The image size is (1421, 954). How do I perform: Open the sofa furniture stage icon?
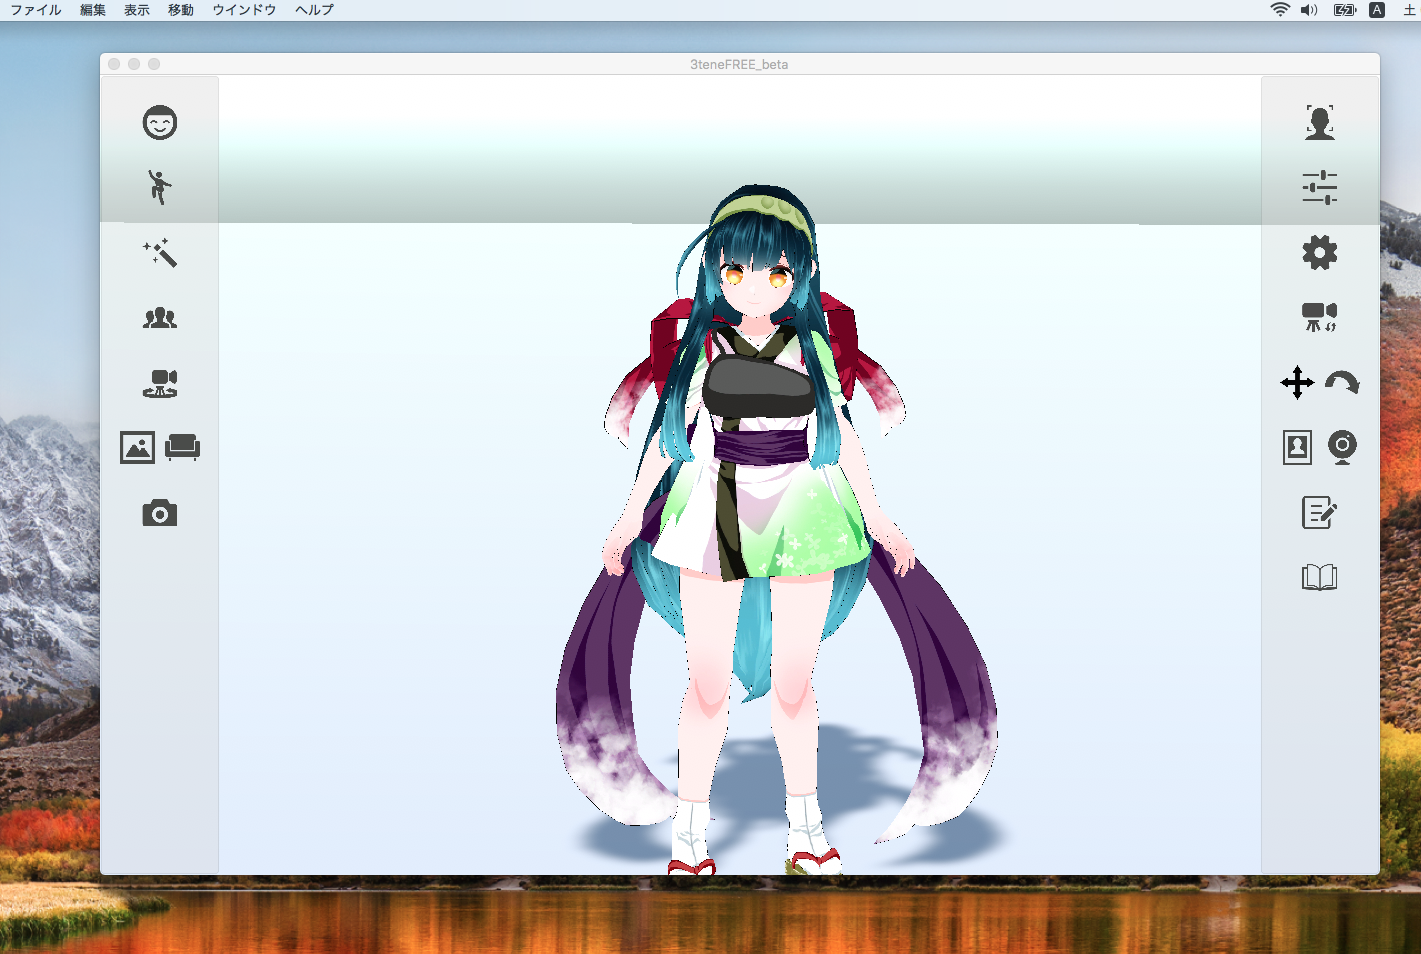182,447
